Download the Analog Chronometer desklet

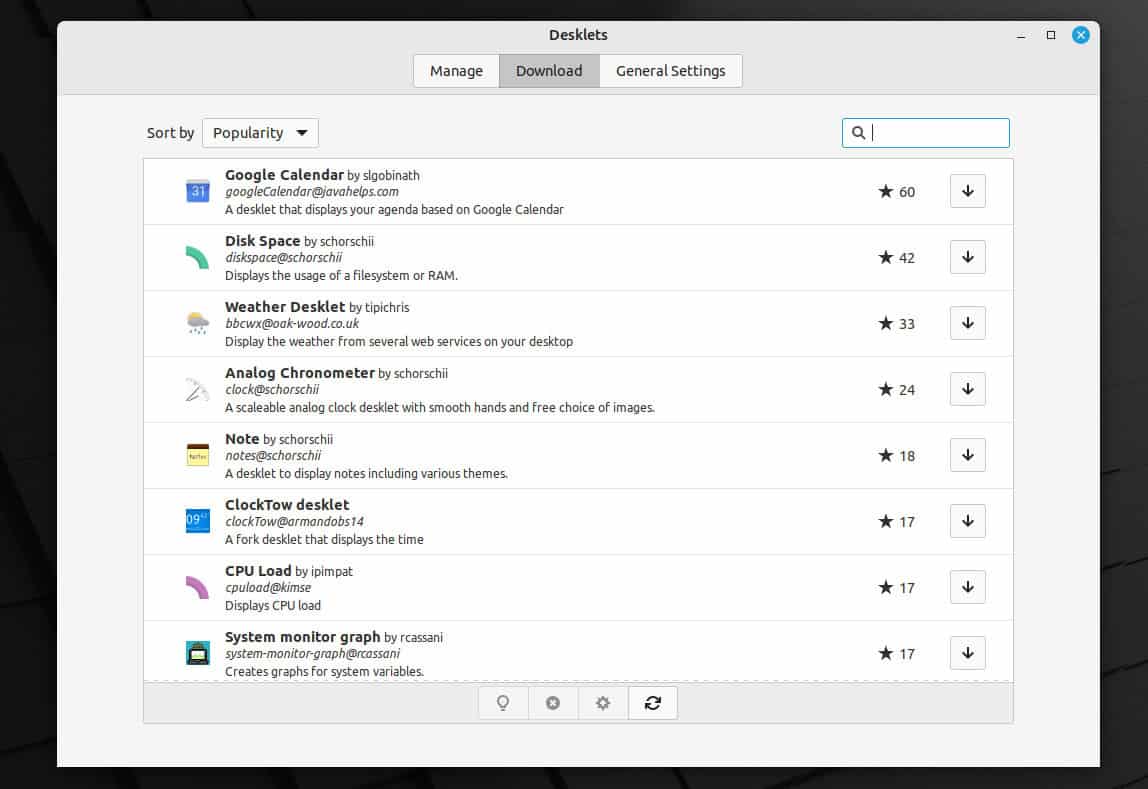967,389
